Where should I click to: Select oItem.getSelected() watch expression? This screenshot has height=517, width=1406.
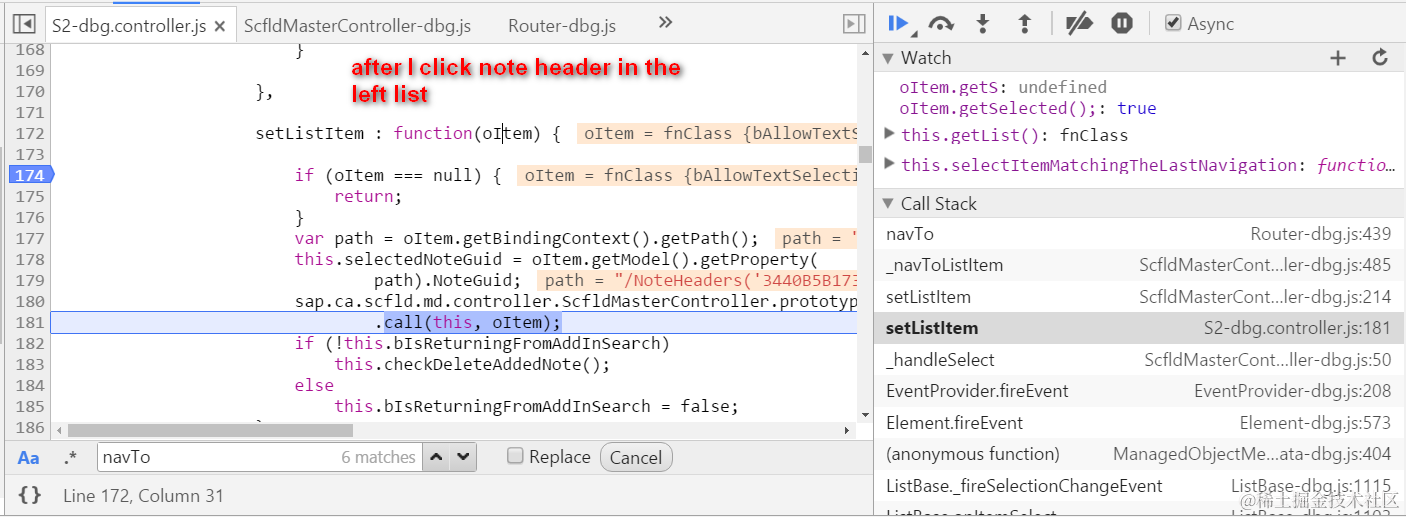point(1028,108)
